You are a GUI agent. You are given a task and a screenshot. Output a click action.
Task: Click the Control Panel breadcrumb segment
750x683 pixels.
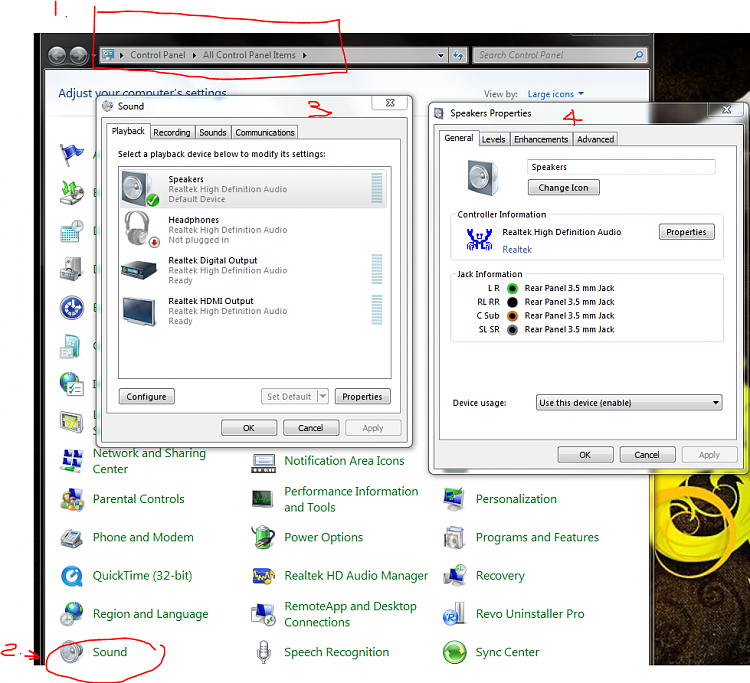point(158,55)
